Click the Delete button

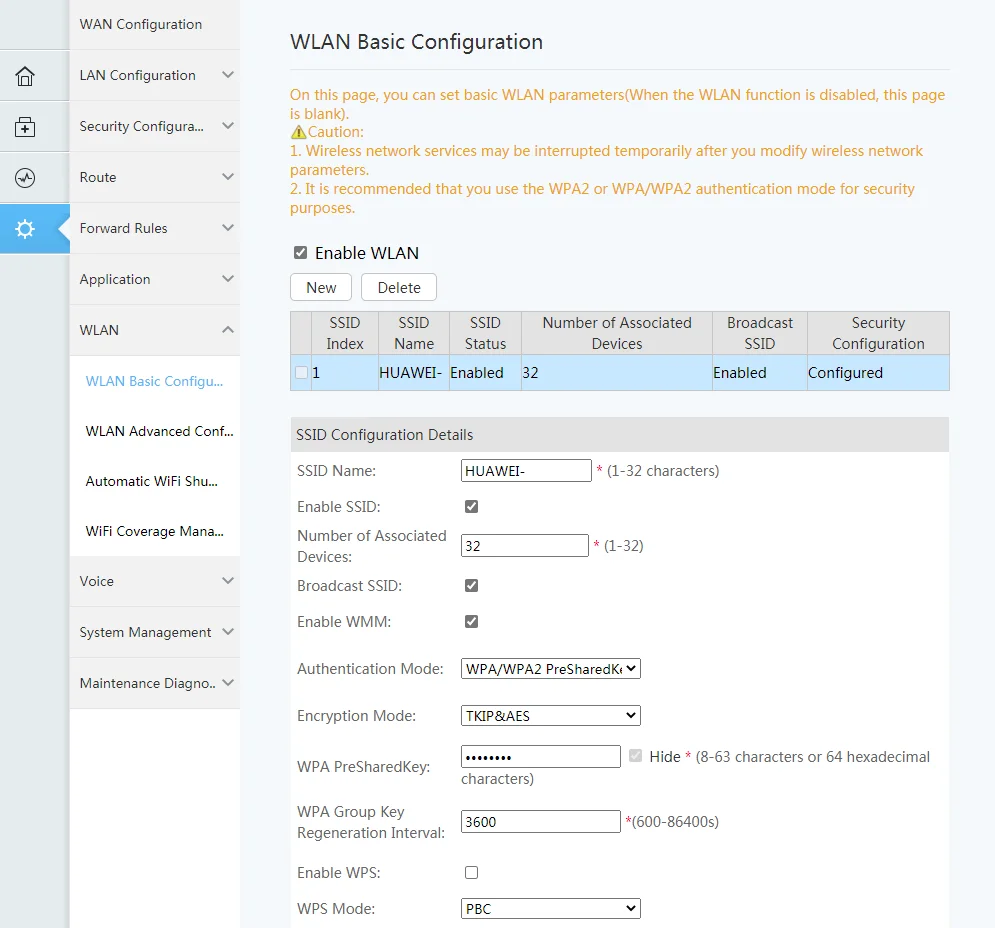(399, 287)
